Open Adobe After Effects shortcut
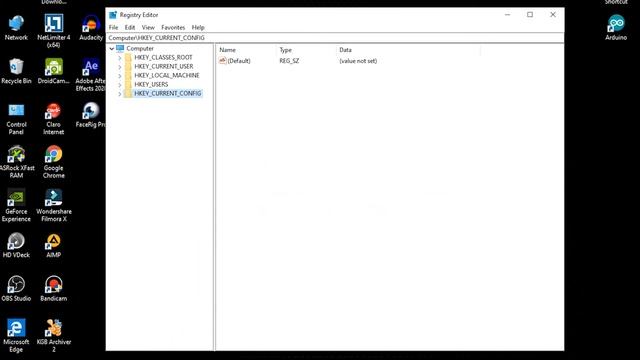Screen dimensions: 640x360 (x=90, y=75)
